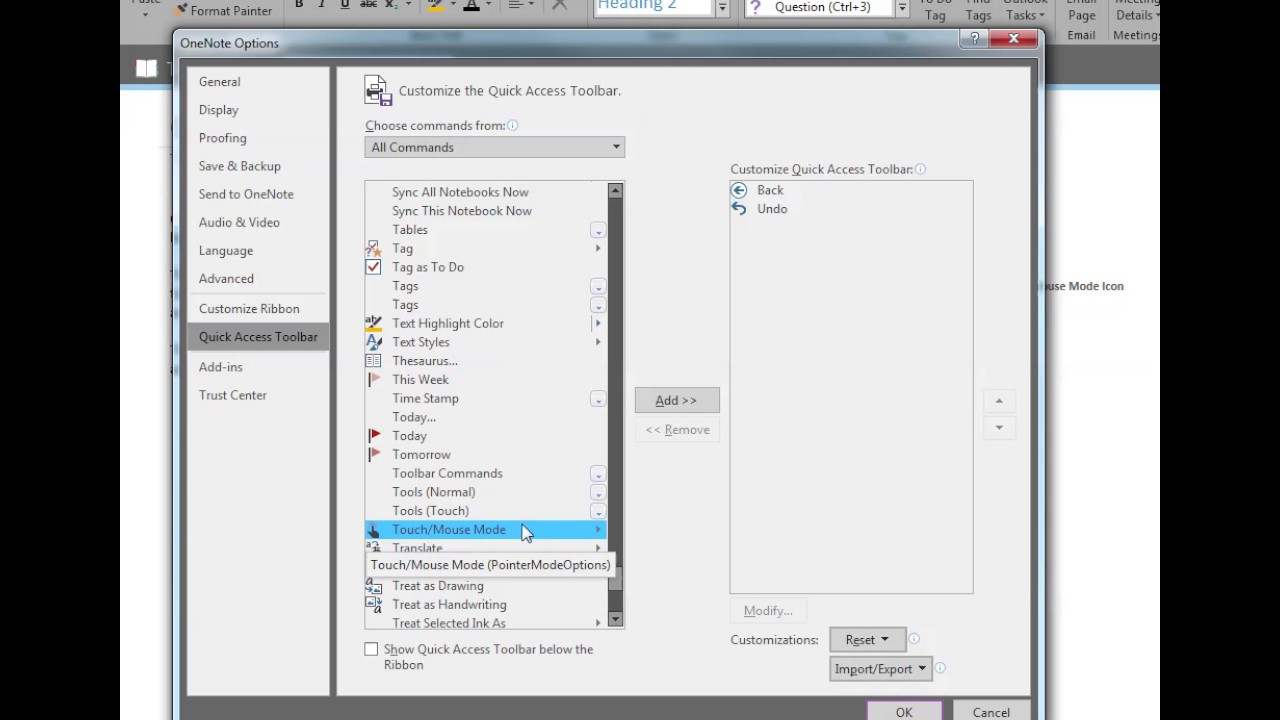The width and height of the screenshot is (1280, 720).
Task: Select the Tools (Touch) command
Action: pyautogui.click(x=486, y=511)
